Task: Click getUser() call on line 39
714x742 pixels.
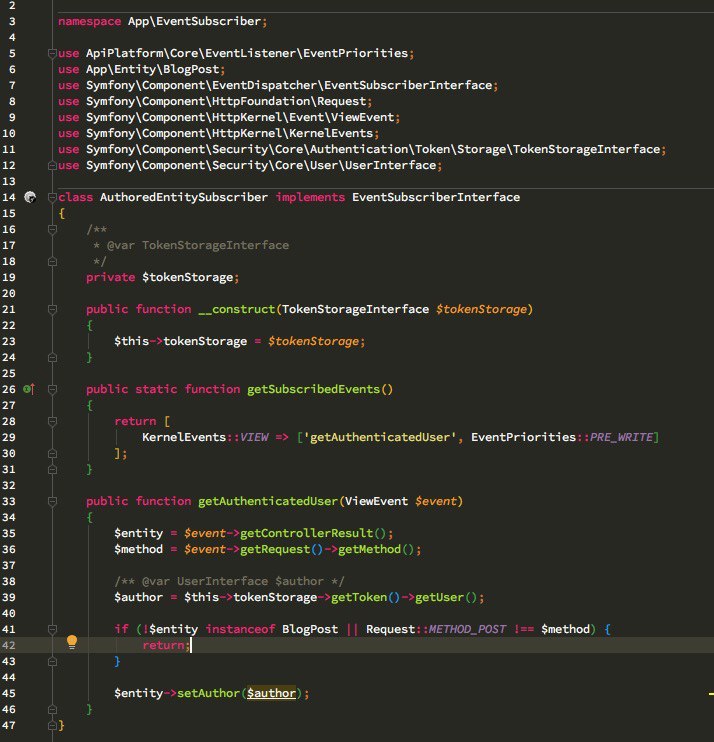Action: click(x=446, y=598)
